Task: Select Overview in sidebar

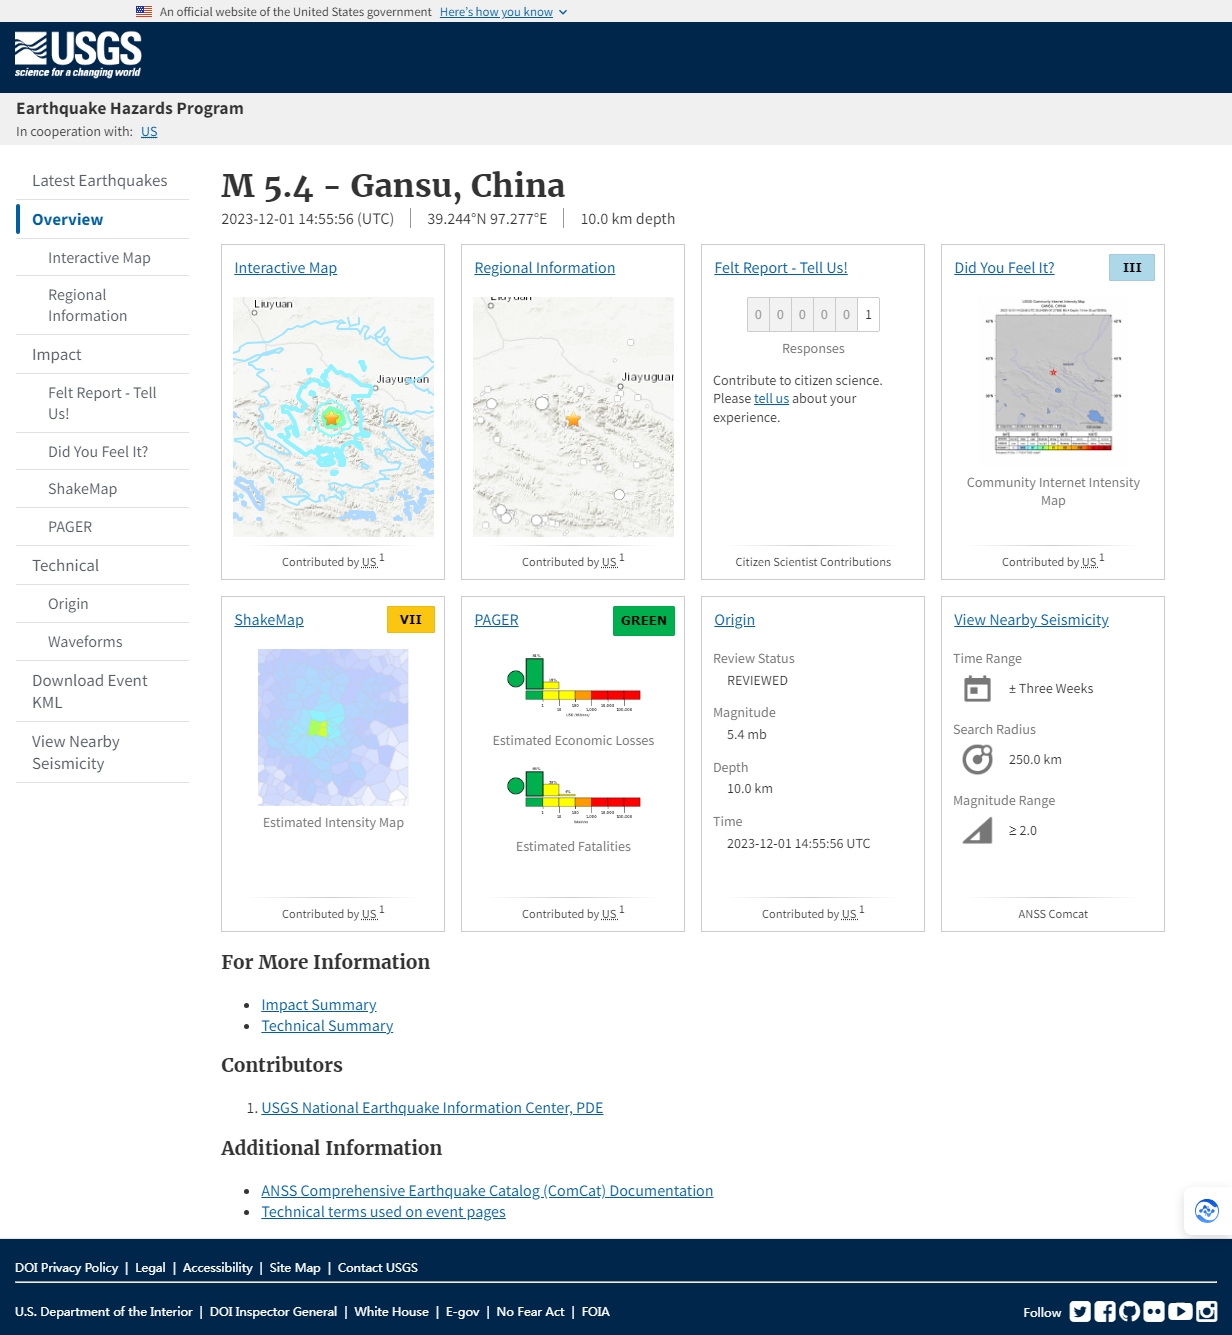Action: [68, 219]
